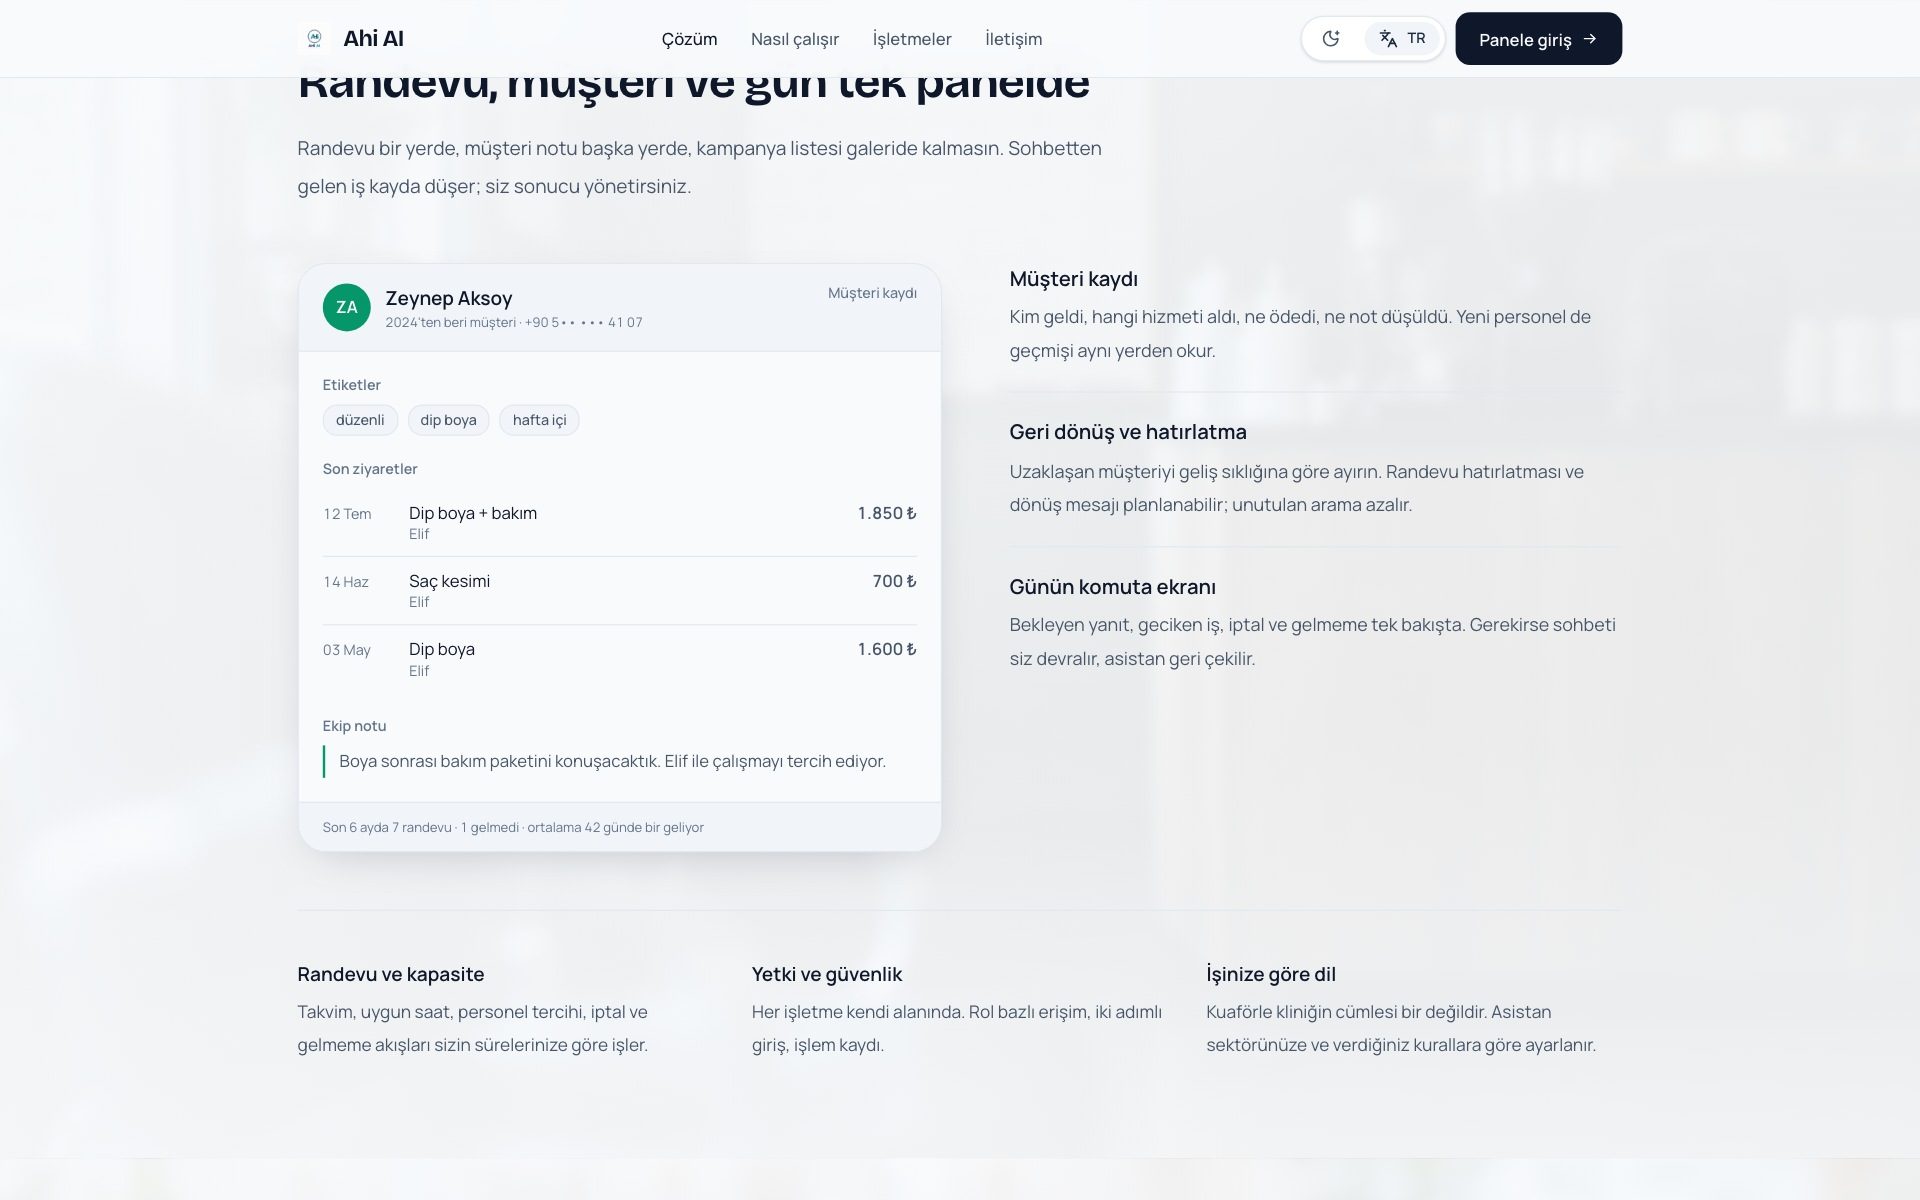Click the ZA green avatar circle
Screen dimensions: 1920x1200
coord(346,307)
